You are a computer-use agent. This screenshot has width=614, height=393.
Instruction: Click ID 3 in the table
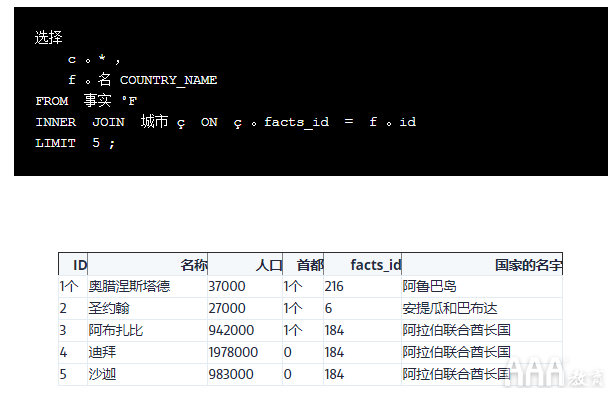(63, 330)
